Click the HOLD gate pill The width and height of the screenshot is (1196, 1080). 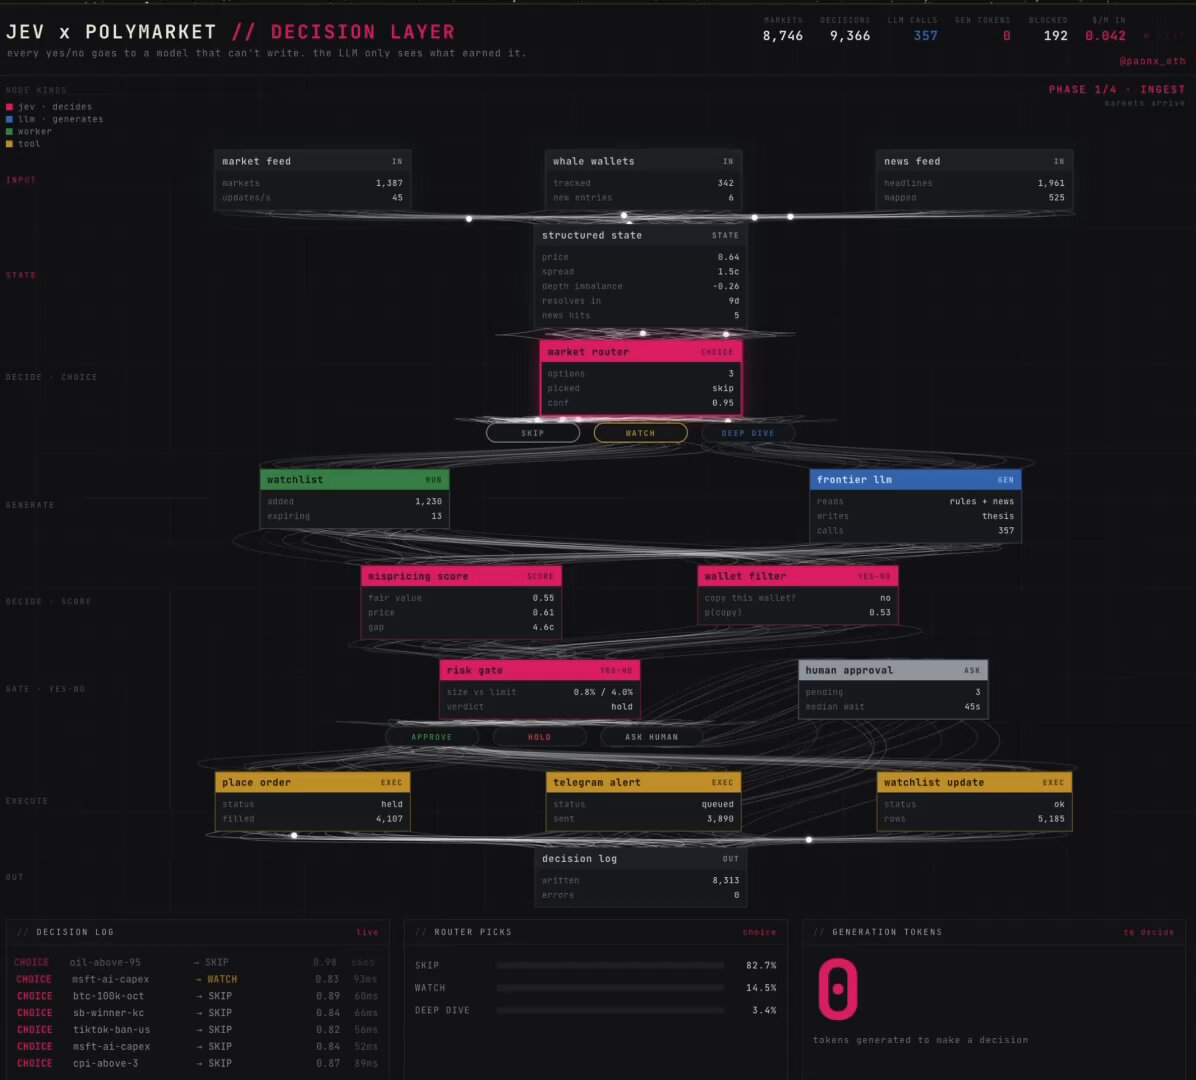pos(539,737)
